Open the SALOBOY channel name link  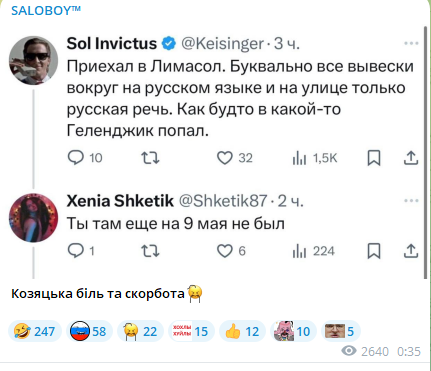click(x=46, y=11)
